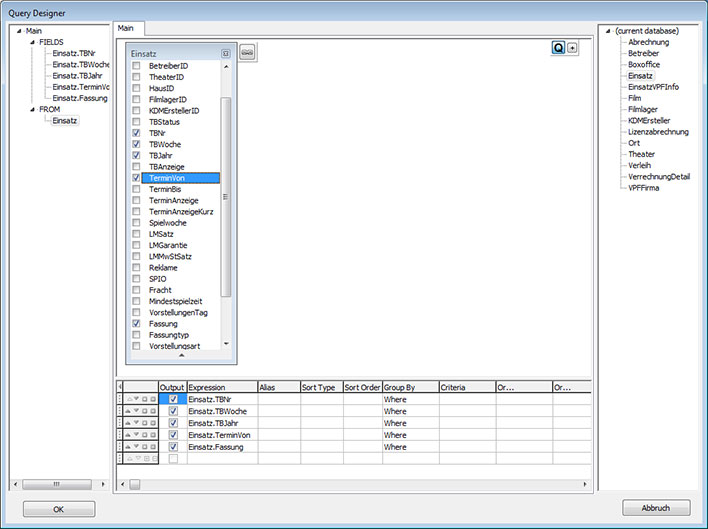Image resolution: width=708 pixels, height=529 pixels.
Task: Close the Einsatz table box
Action: tap(226, 53)
